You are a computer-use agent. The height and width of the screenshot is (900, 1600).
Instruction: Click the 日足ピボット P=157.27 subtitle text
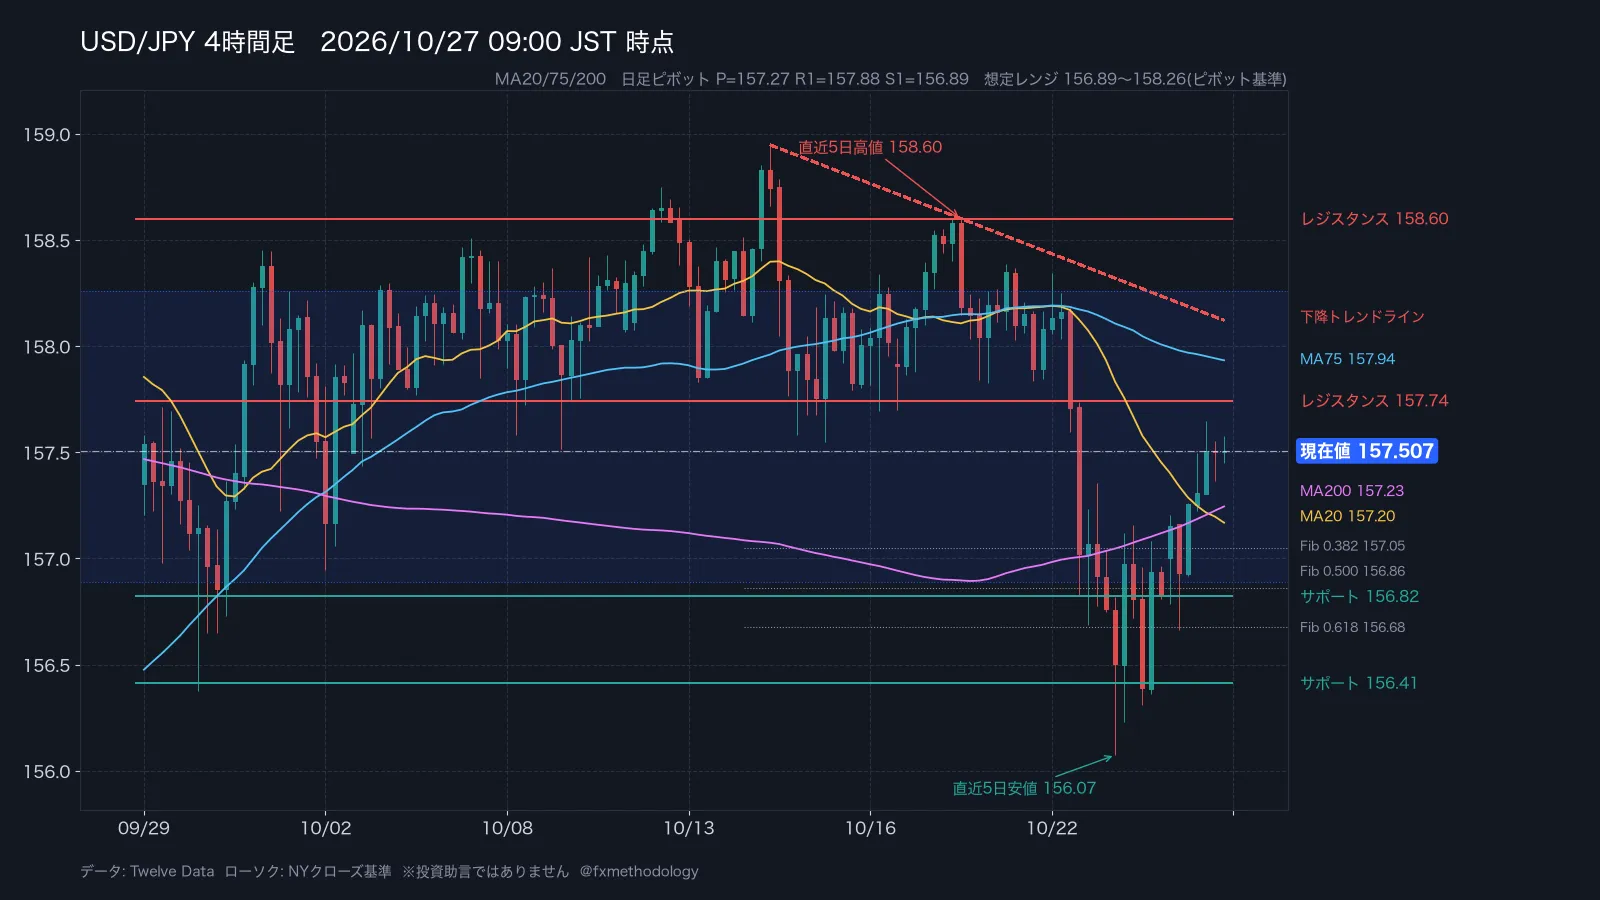[x=705, y=79]
